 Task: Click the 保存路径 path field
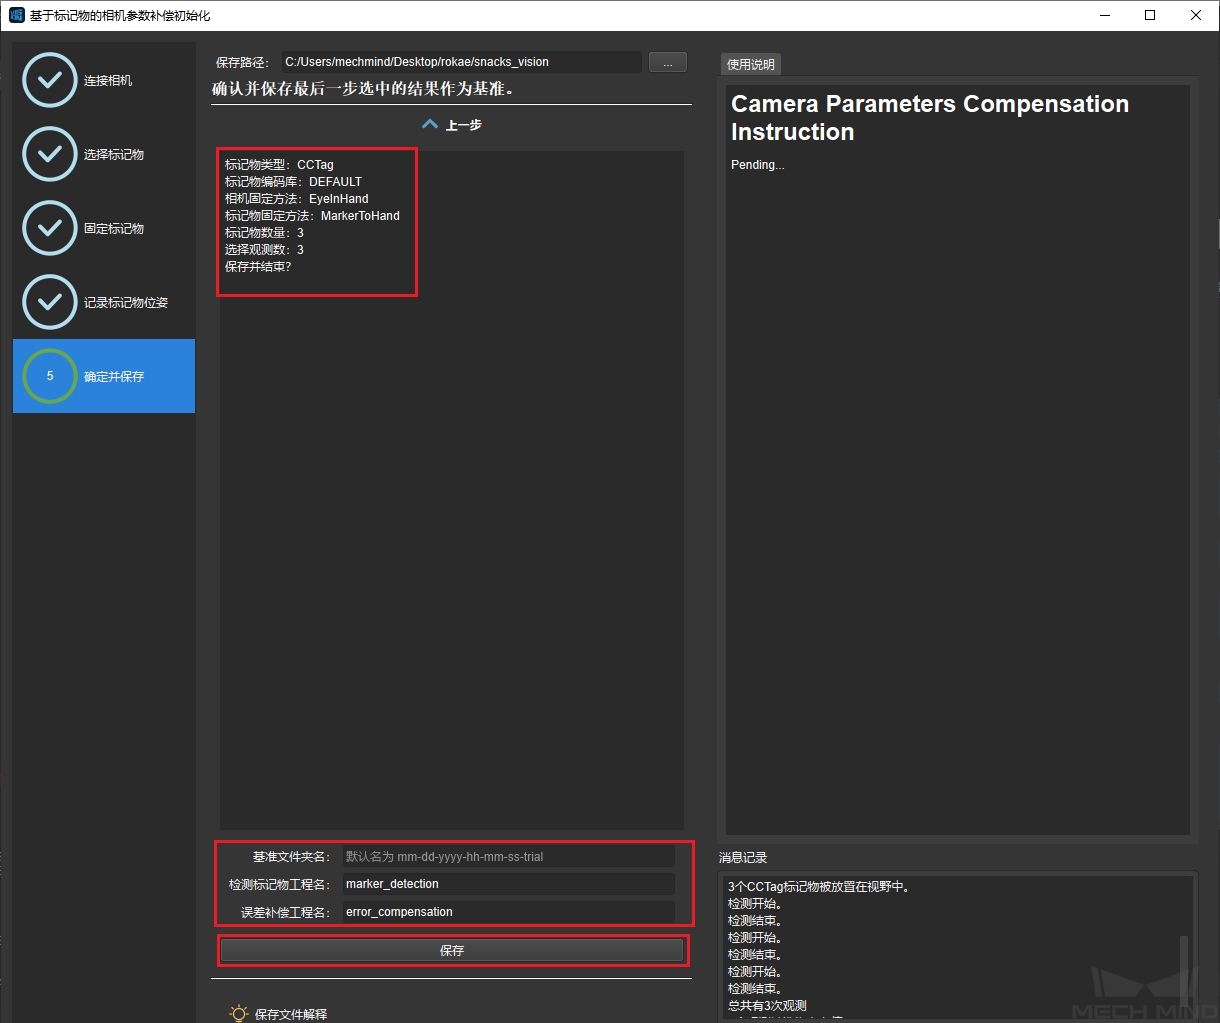460,62
